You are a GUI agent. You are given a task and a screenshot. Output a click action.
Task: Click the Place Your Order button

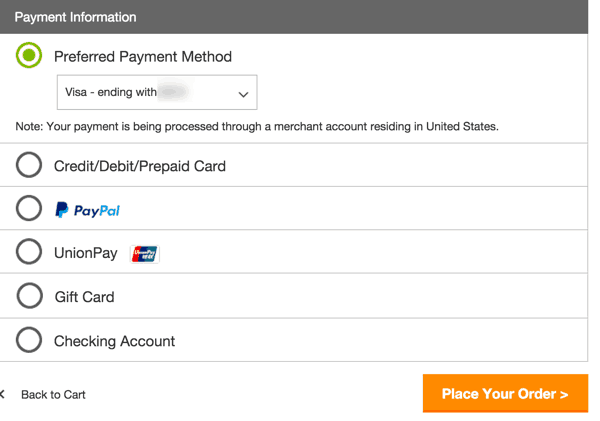[505, 393]
